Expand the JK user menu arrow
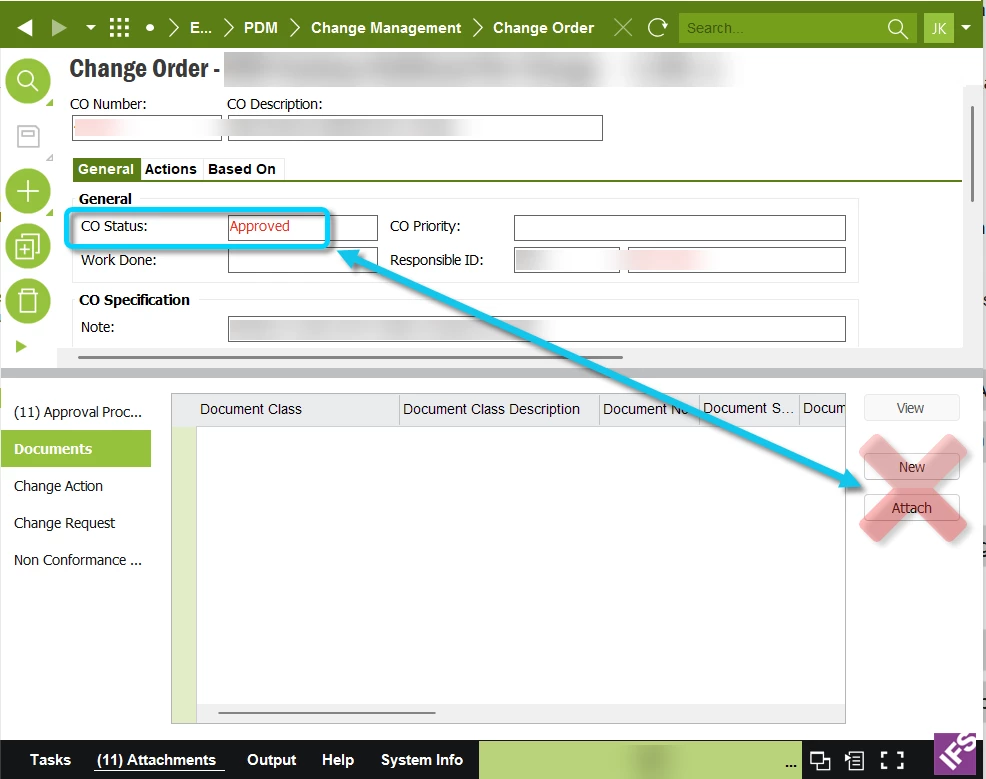 967,28
